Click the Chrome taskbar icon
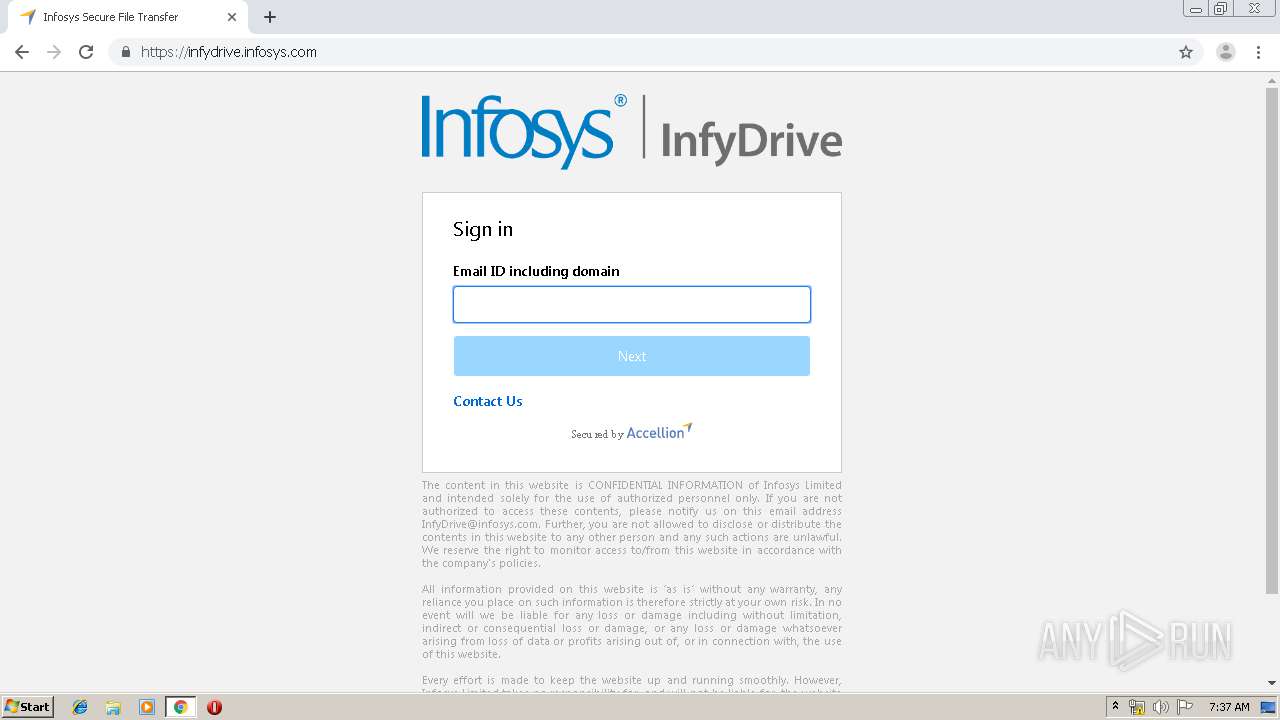The height and width of the screenshot is (720, 1280). pyautogui.click(x=180, y=707)
